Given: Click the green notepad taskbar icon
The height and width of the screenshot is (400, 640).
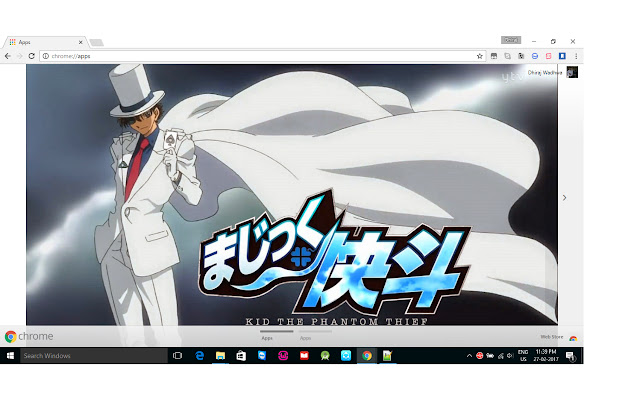Looking at the screenshot, I should point(387,356).
